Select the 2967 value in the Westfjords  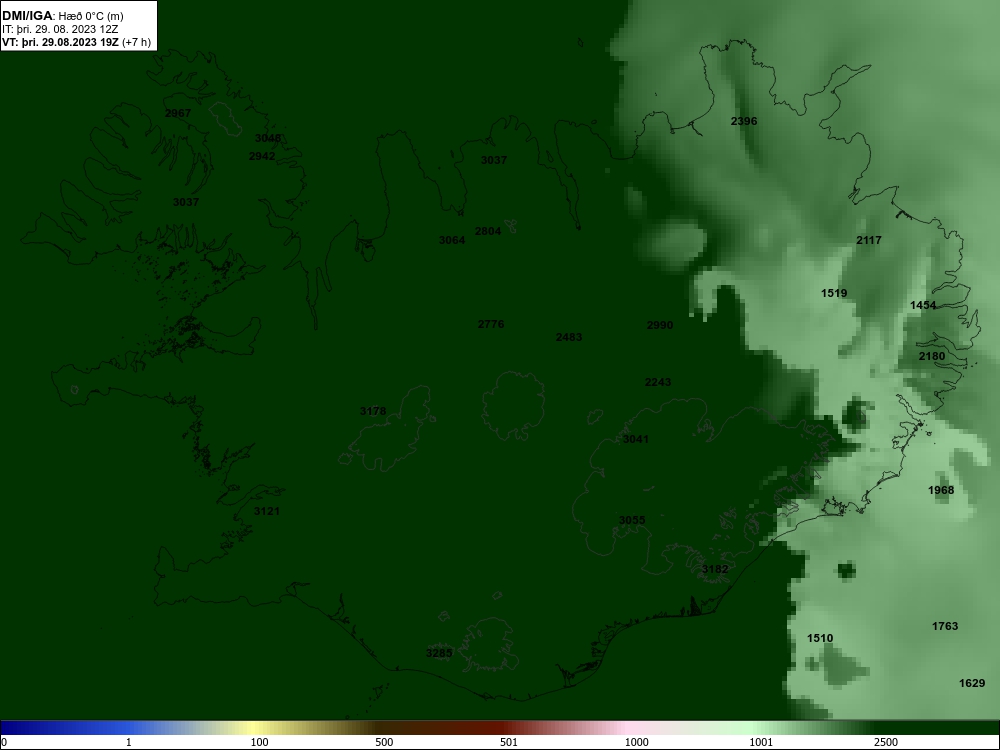[x=178, y=114]
